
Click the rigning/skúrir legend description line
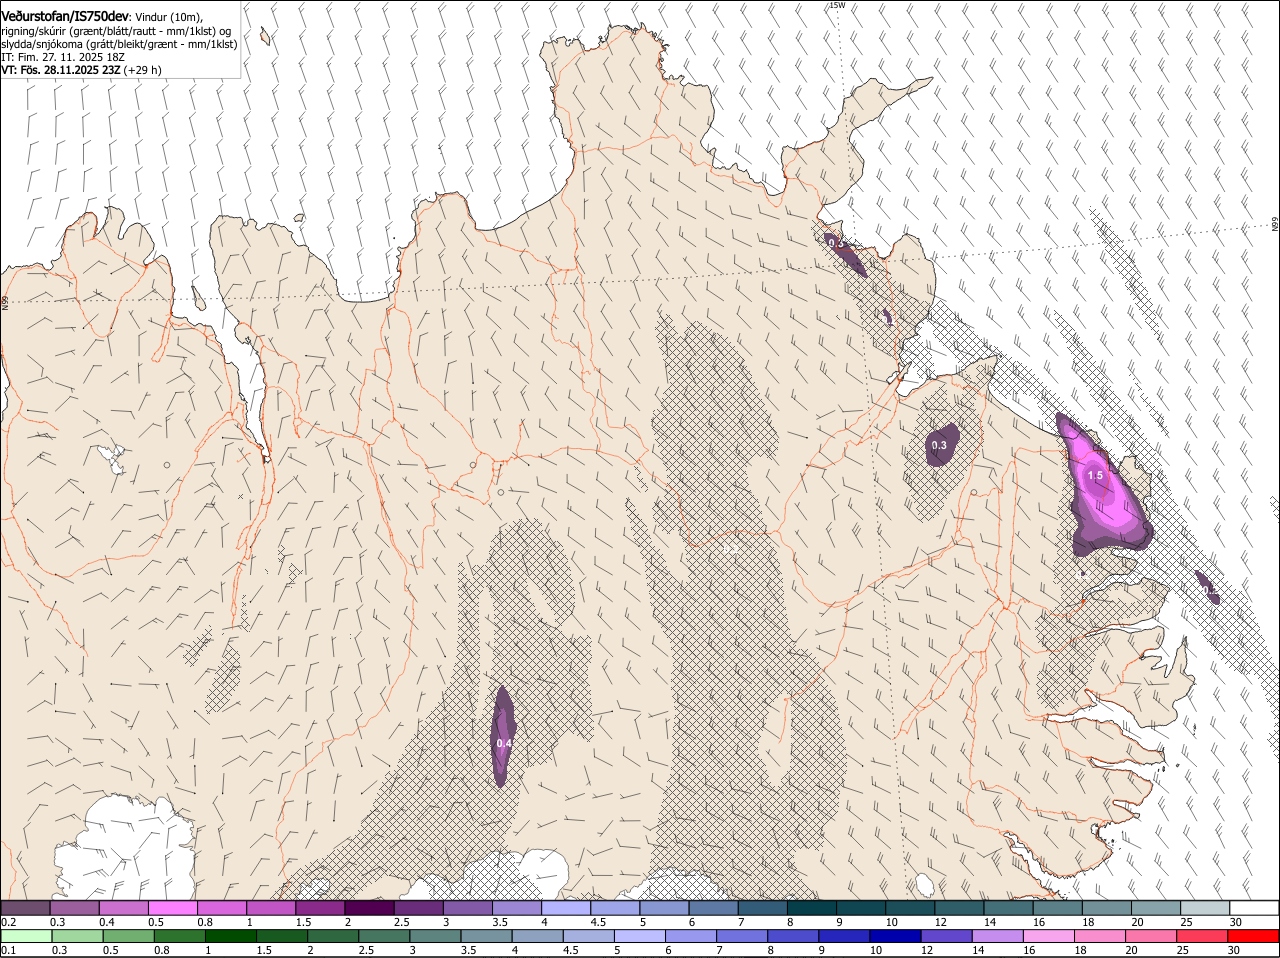(116, 30)
